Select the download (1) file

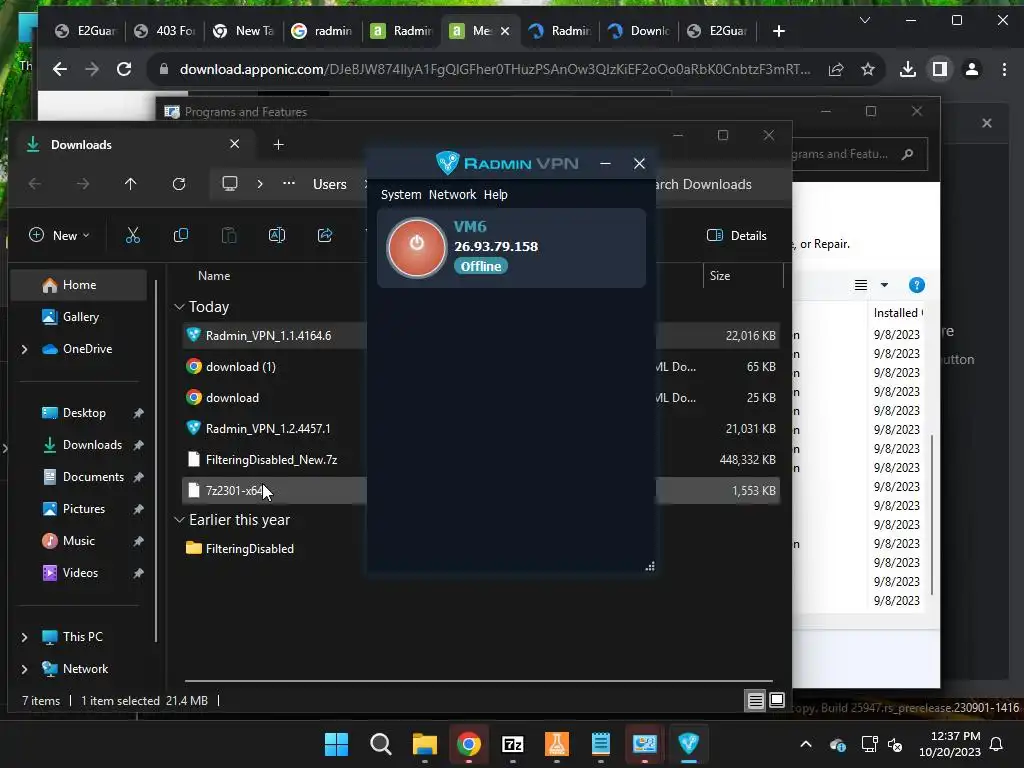point(240,366)
